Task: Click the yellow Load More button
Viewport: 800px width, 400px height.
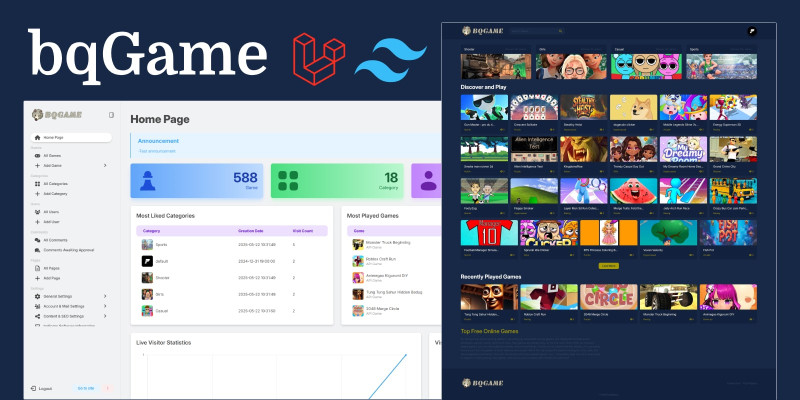Action: pyautogui.click(x=609, y=266)
